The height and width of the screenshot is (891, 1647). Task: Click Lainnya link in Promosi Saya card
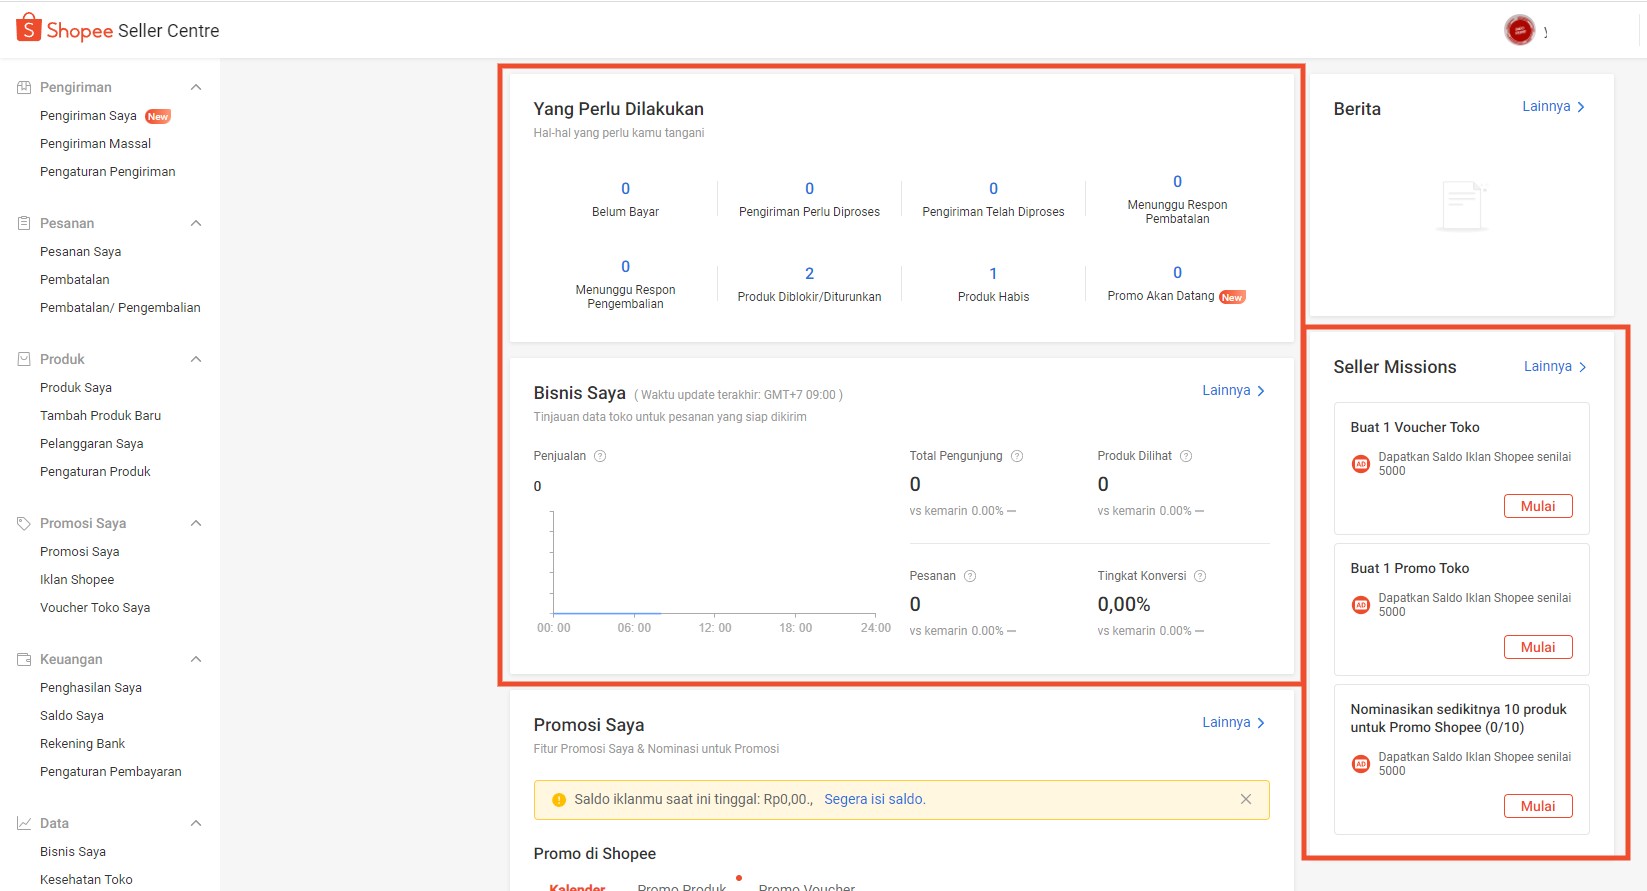1233,723
